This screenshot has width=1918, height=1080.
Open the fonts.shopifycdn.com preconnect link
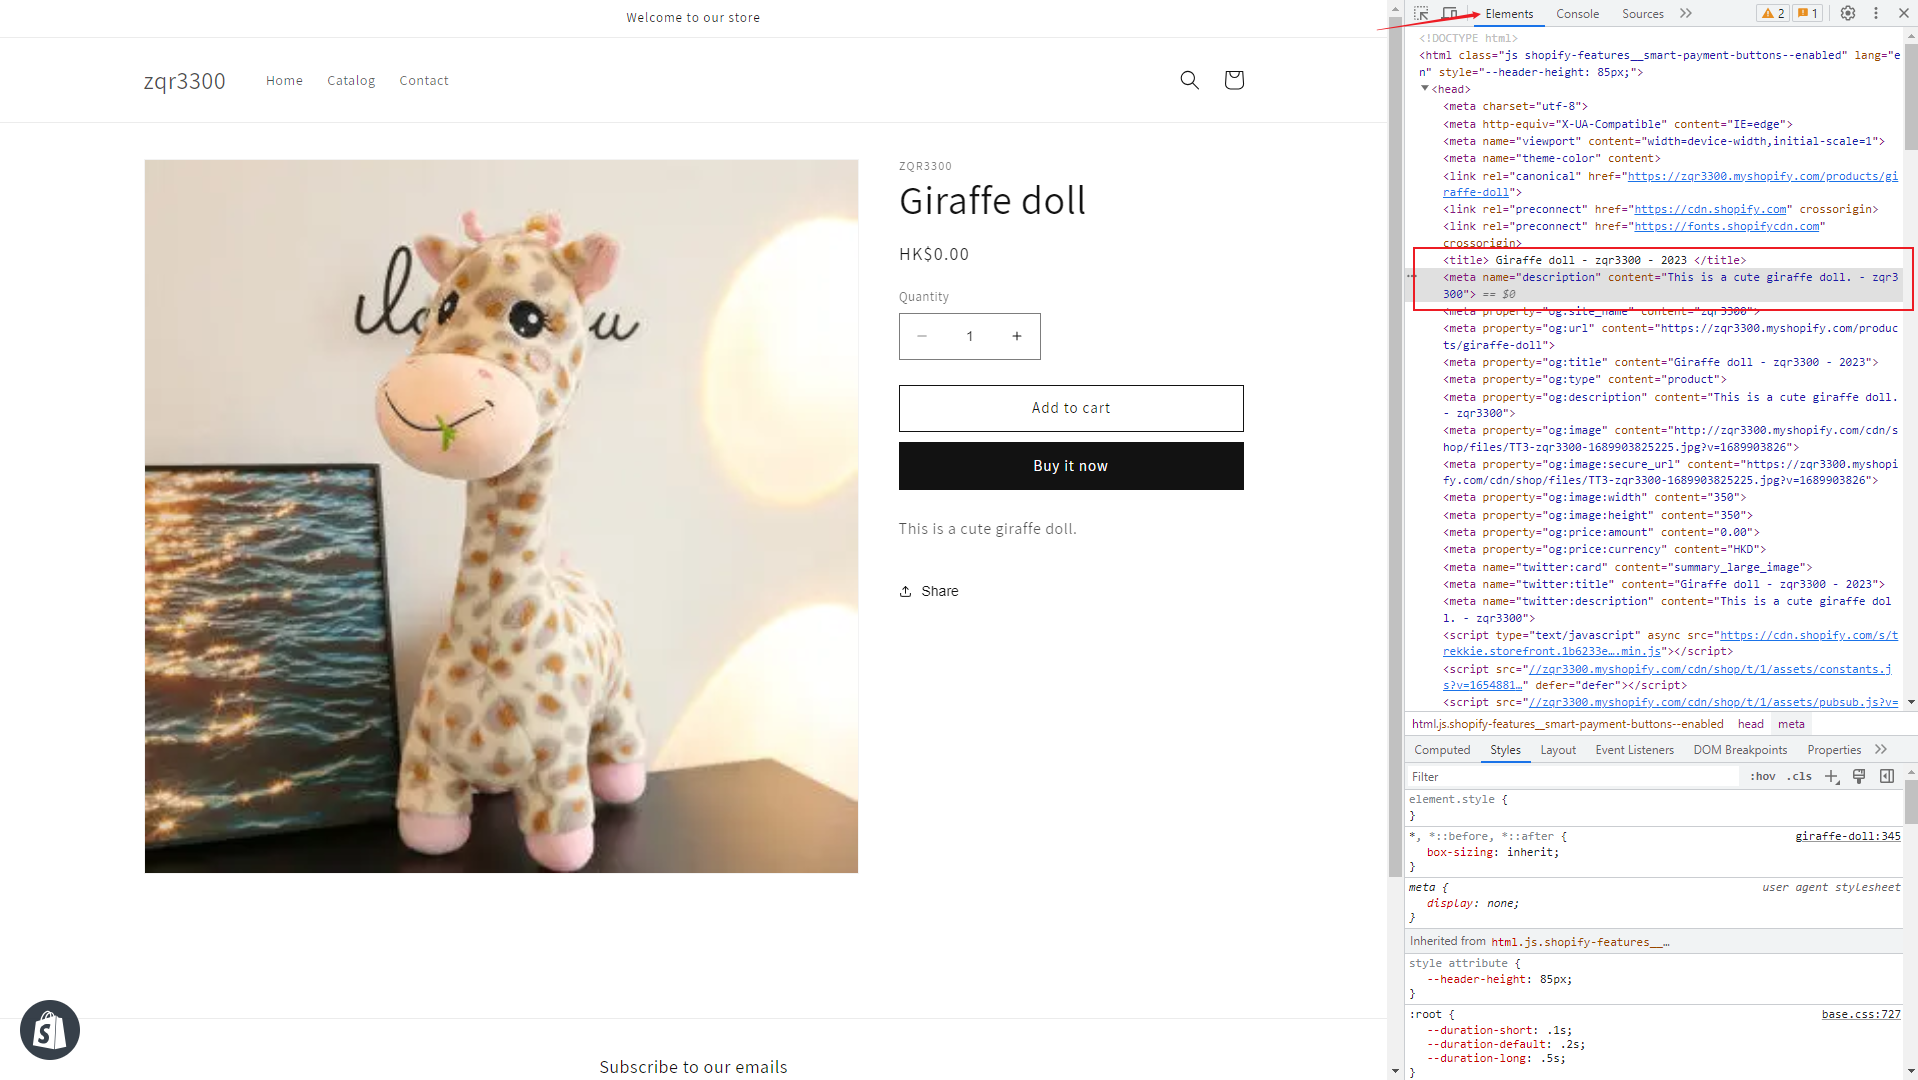(x=1727, y=226)
